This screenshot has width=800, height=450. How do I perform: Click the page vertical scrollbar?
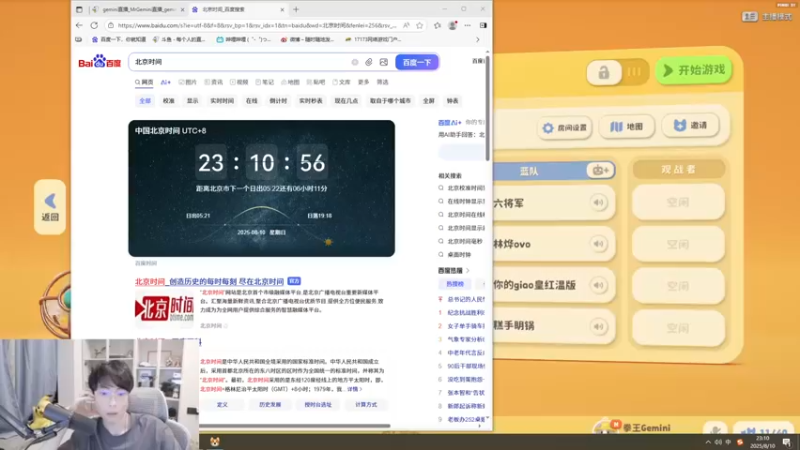tap(488, 110)
